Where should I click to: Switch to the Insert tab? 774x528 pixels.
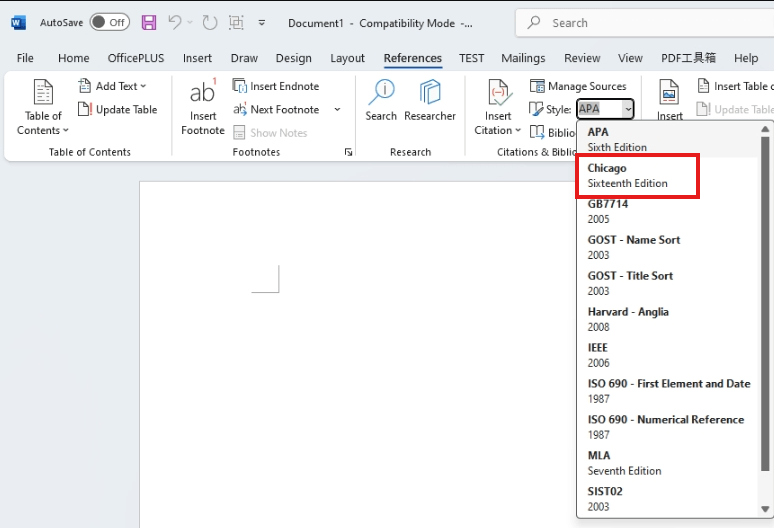(197, 58)
